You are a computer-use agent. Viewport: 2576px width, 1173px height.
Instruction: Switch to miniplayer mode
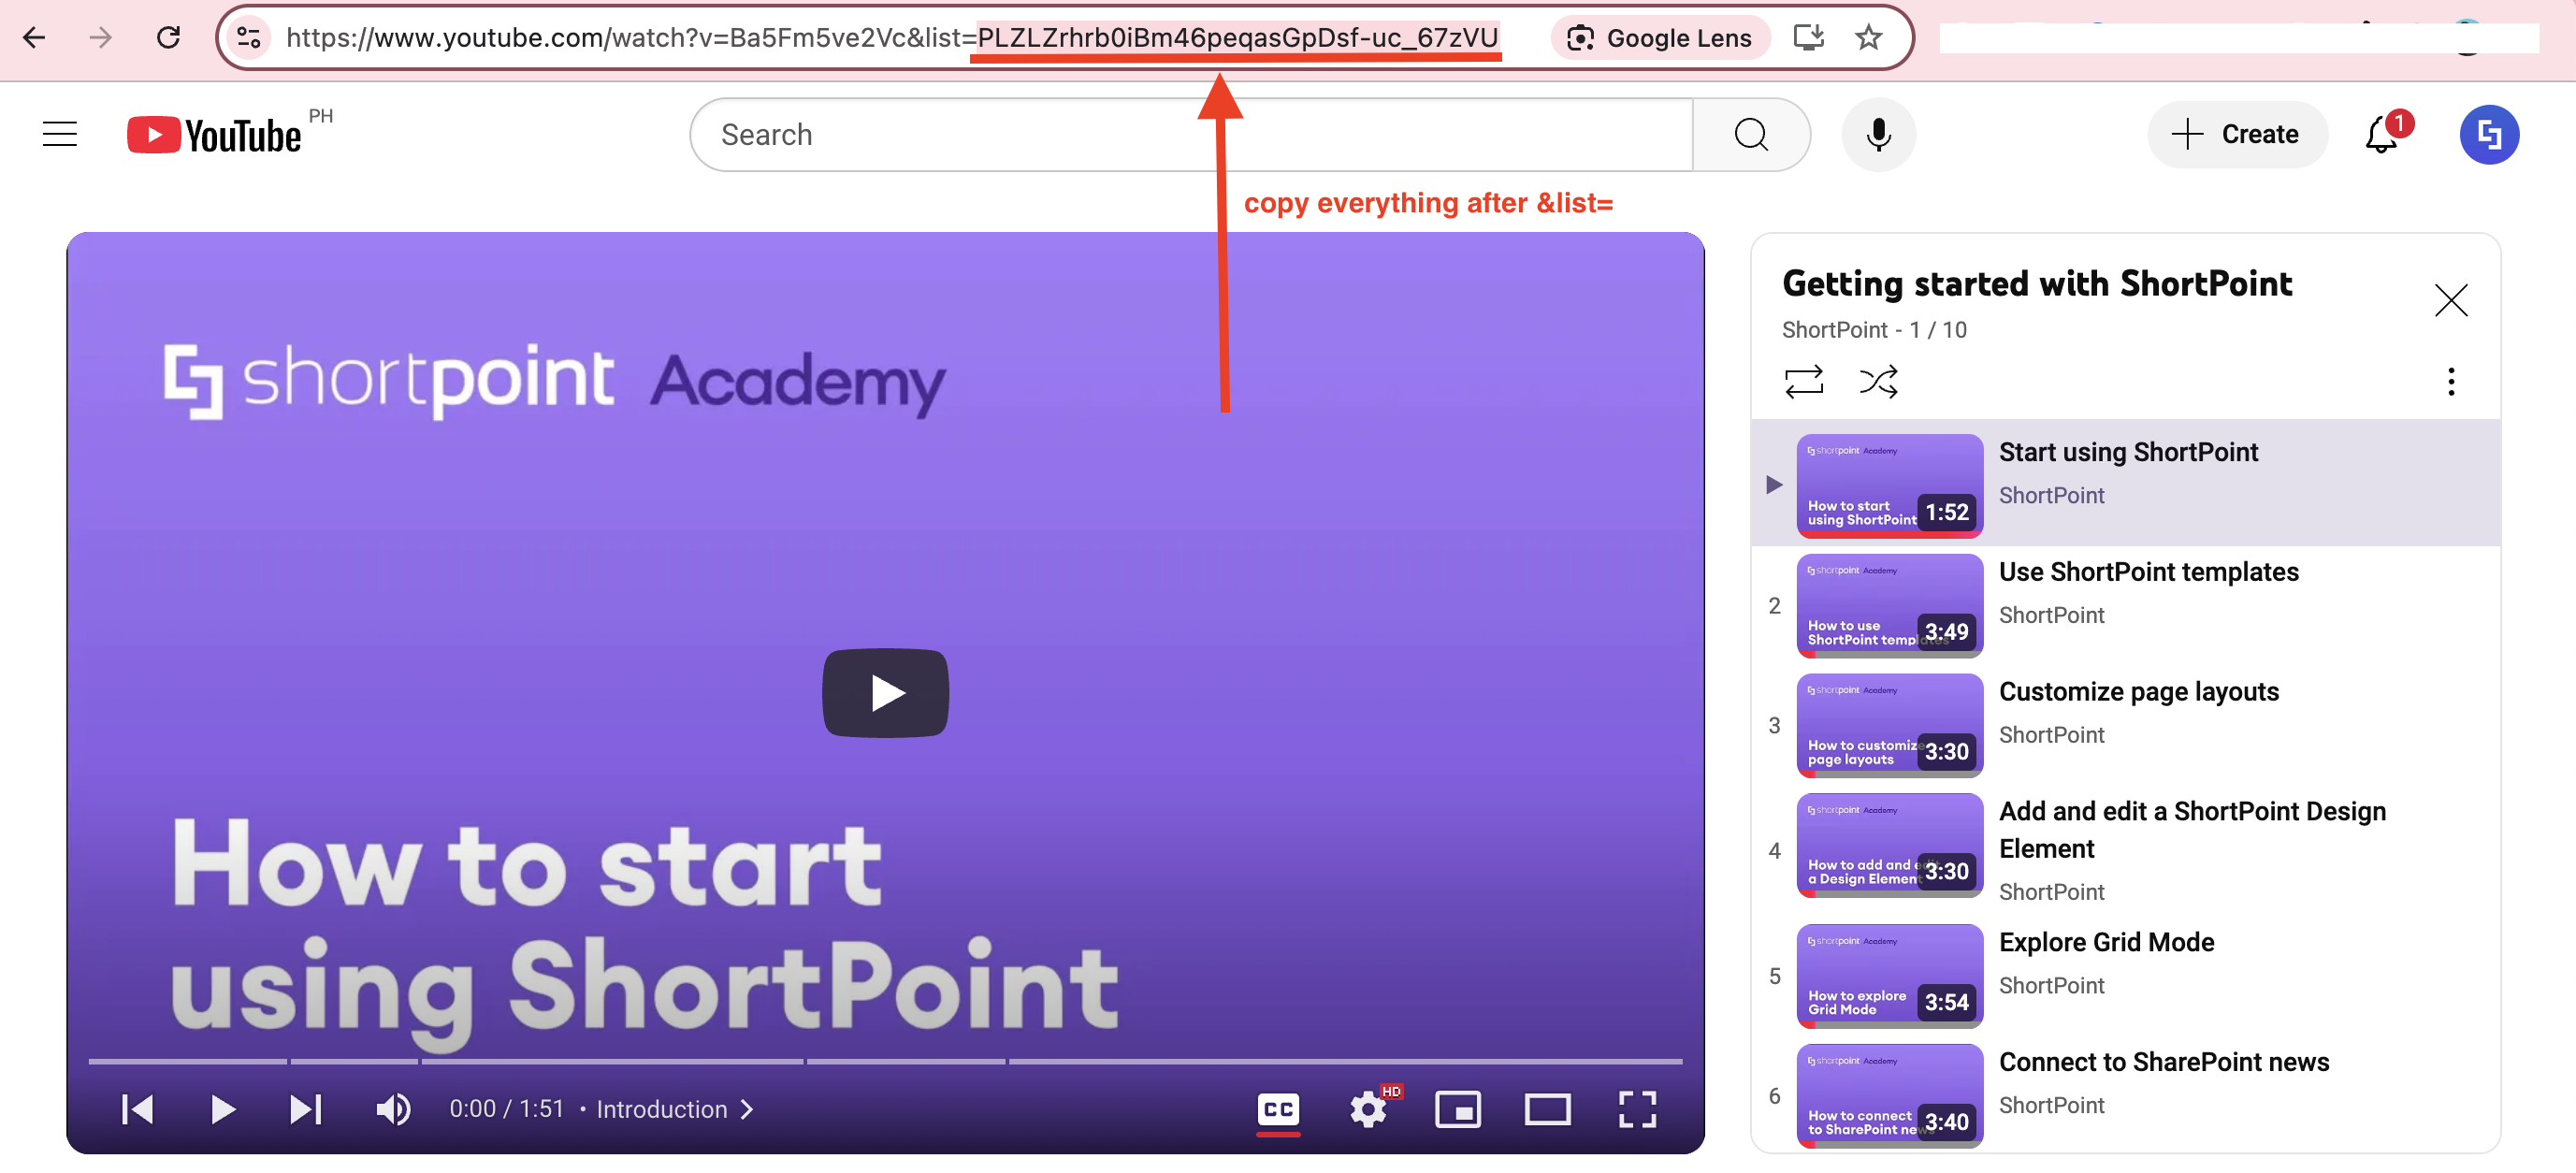1457,1109
